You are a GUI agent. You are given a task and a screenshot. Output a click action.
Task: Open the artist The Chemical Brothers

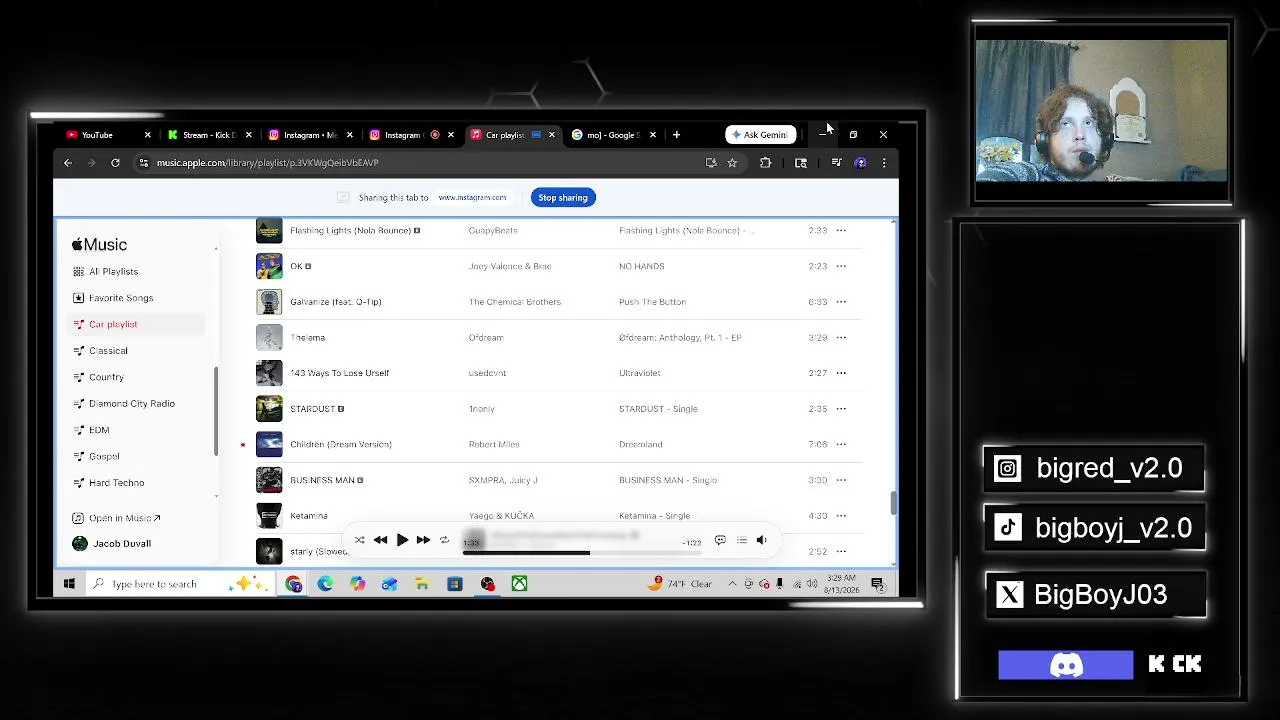515,302
